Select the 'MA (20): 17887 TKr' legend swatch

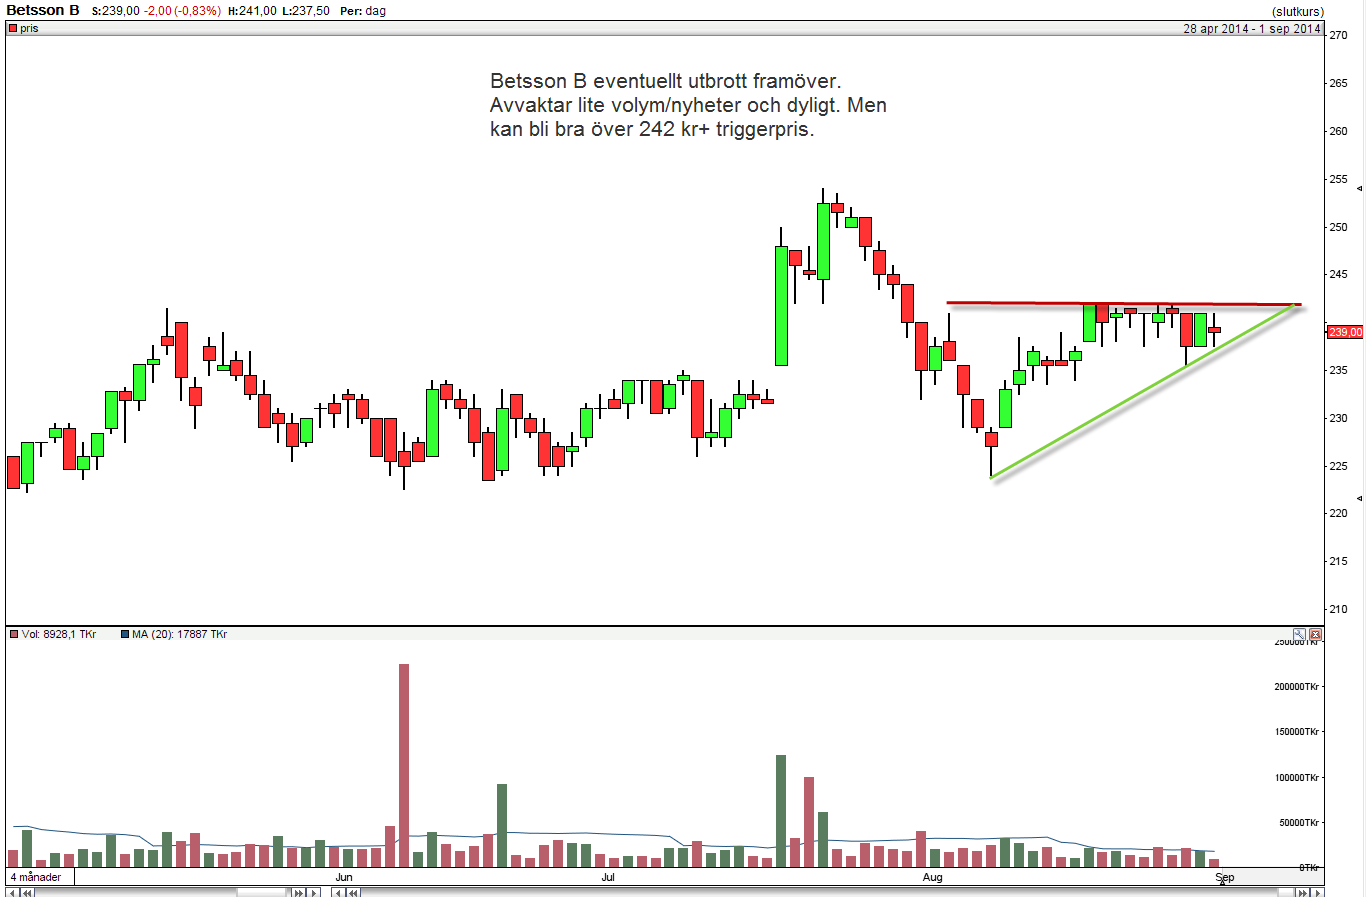[x=124, y=634]
